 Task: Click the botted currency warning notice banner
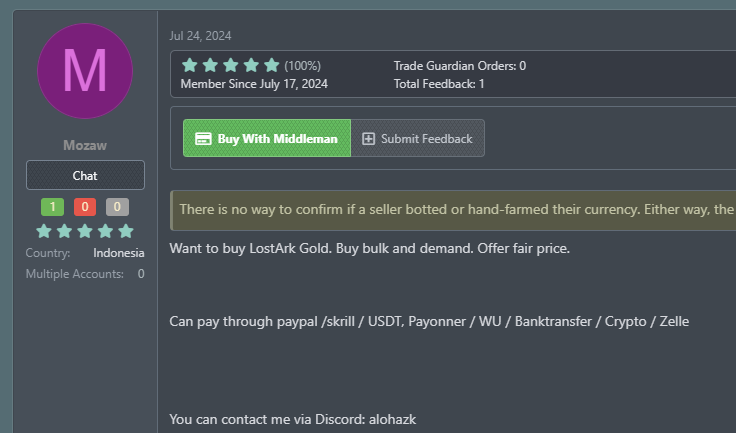(x=453, y=210)
